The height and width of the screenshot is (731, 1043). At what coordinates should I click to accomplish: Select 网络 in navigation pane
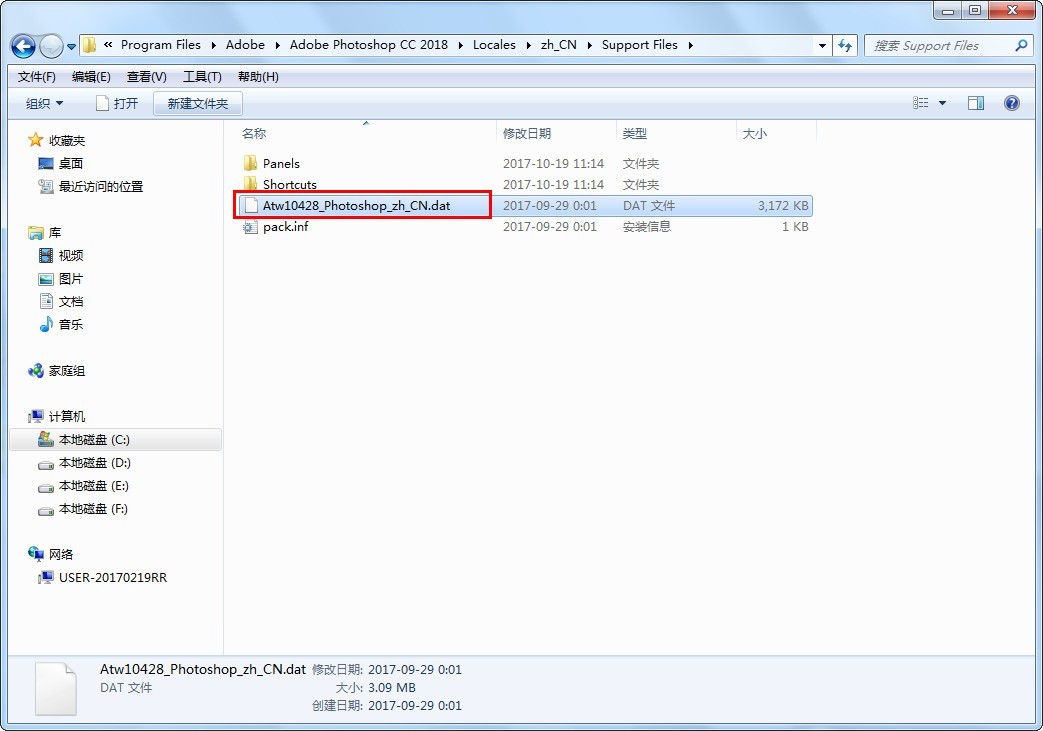(61, 554)
